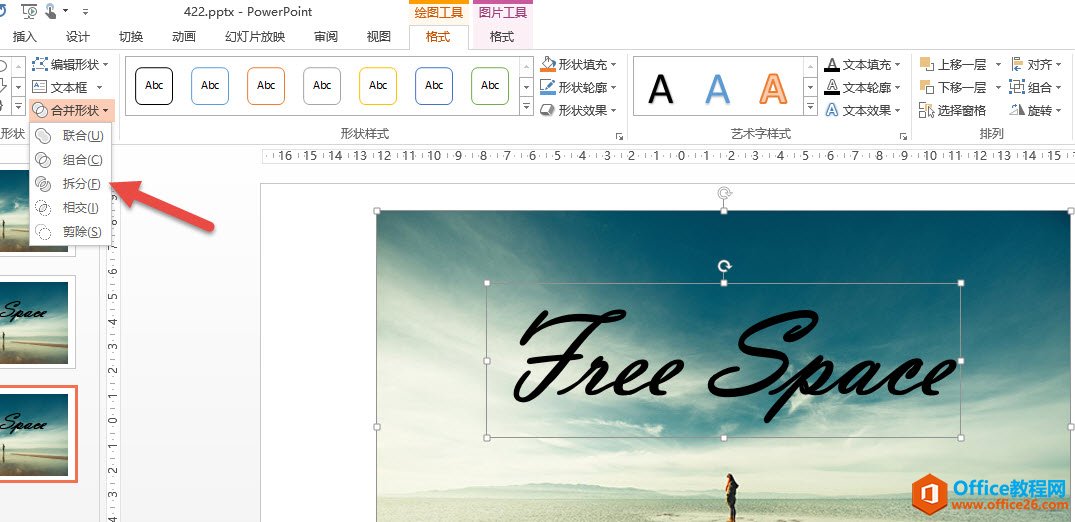Choose 剪除(S) from the merge shapes menu
1075x522 pixels.
pos(71,232)
